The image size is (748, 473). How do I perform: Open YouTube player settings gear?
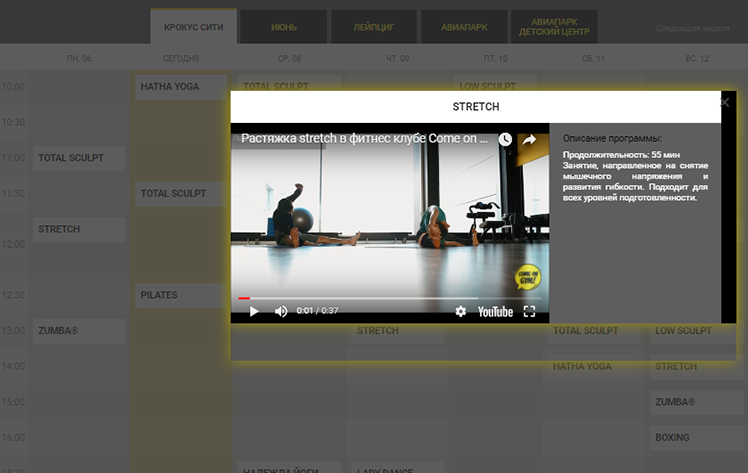[460, 311]
